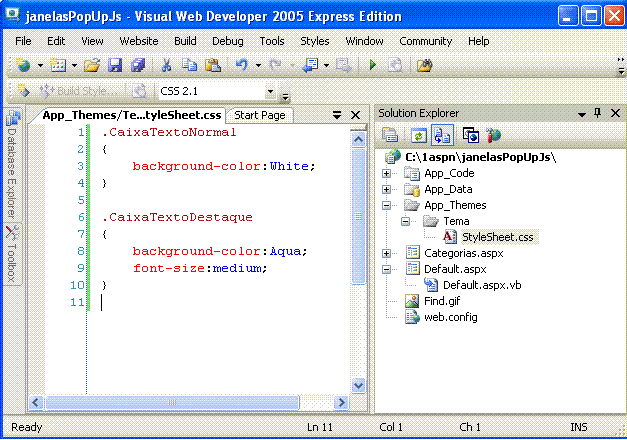Collapse the Default.aspx node
The width and height of the screenshot is (627, 440).
(386, 269)
